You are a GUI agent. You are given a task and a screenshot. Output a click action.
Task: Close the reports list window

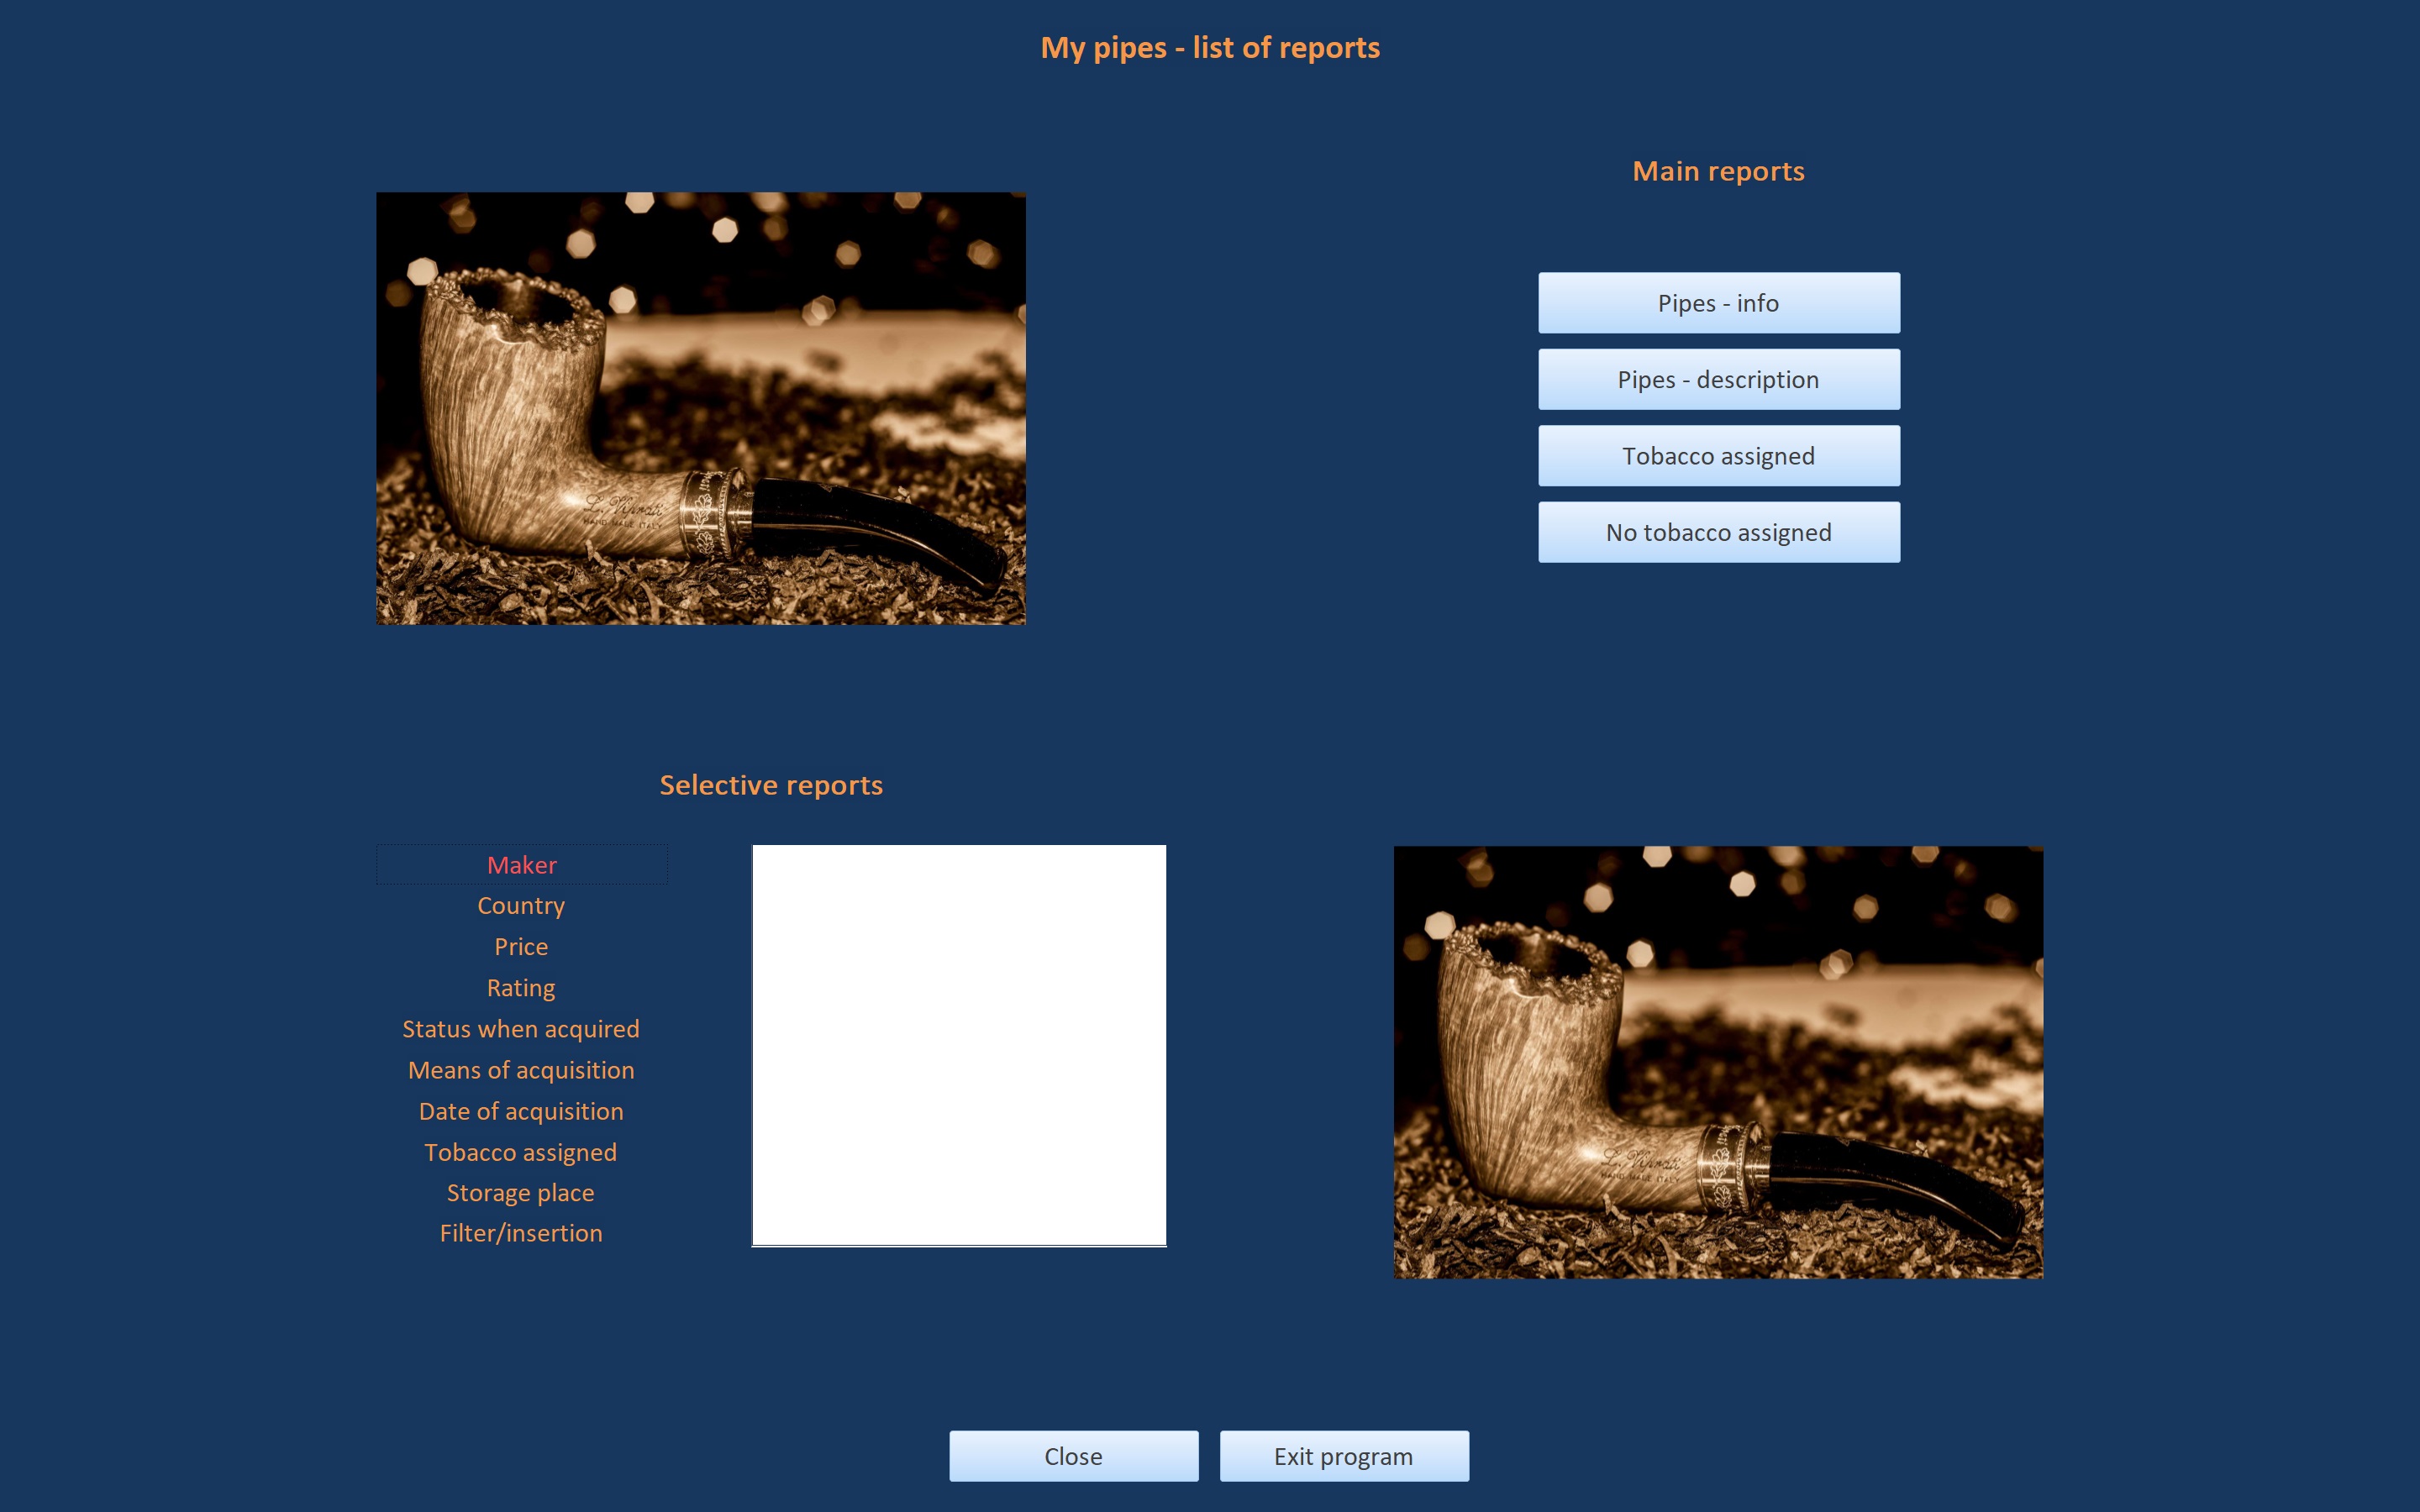(x=1073, y=1457)
